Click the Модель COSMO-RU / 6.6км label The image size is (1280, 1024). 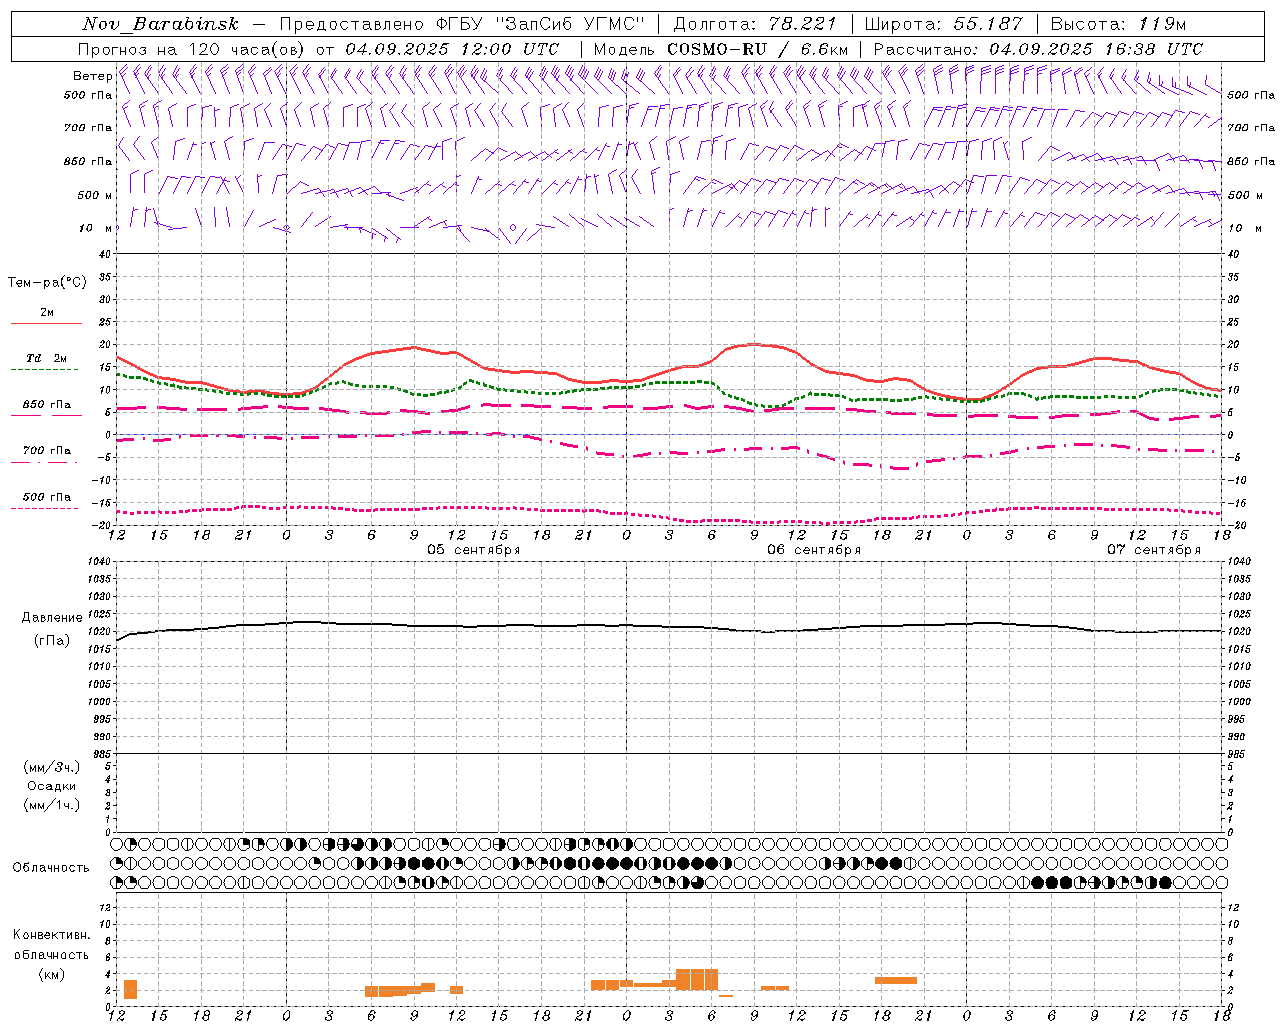coord(720,49)
